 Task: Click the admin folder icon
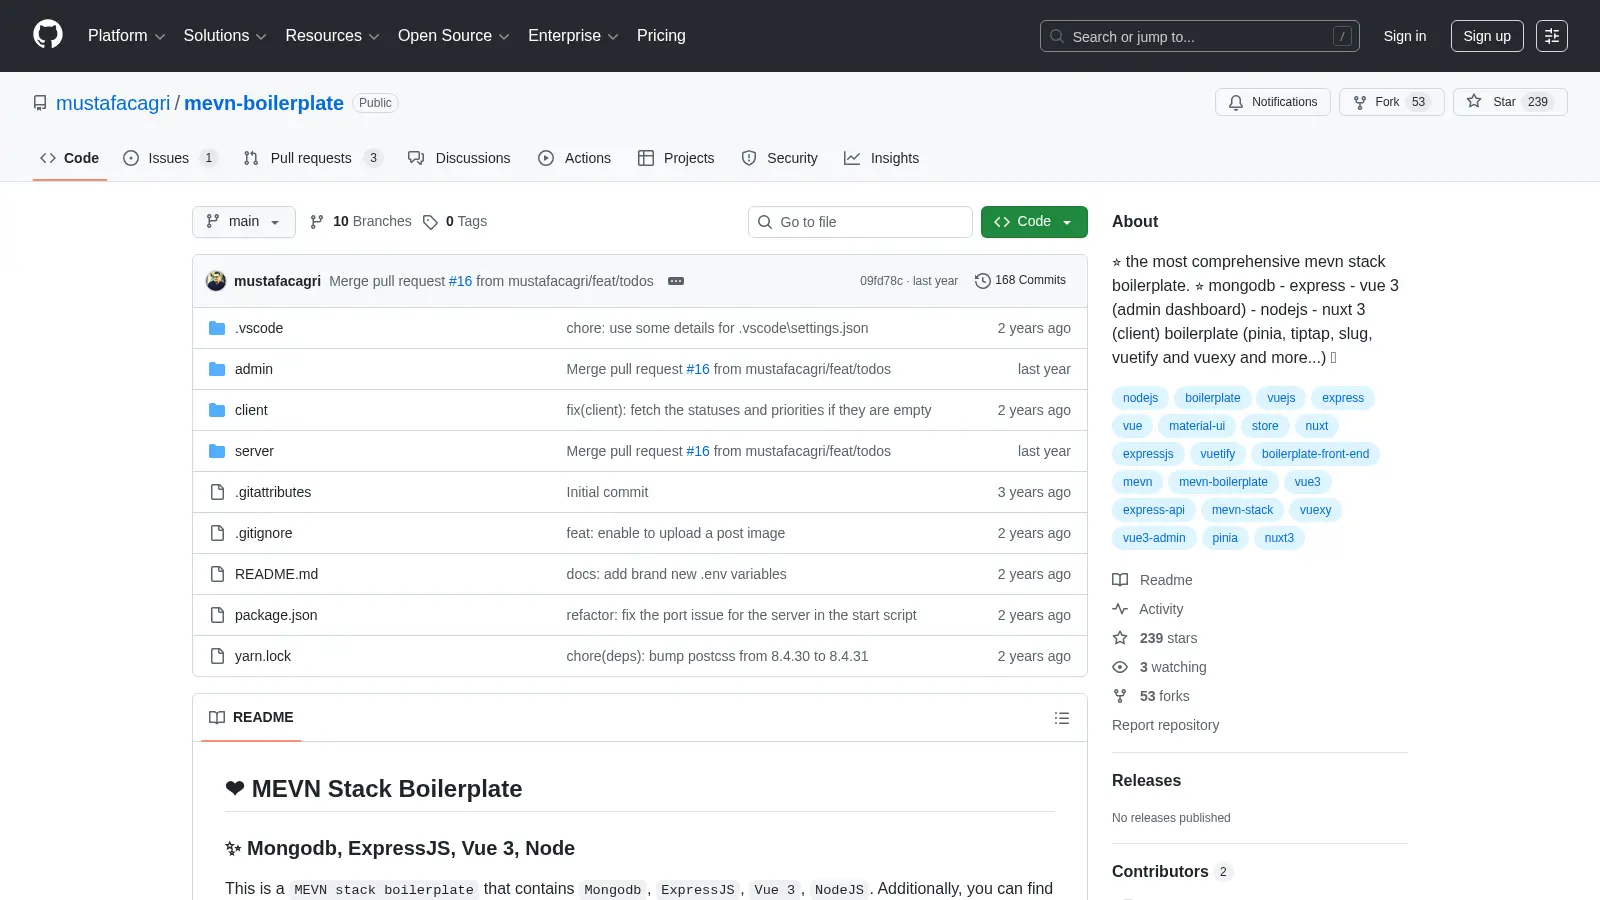217,369
